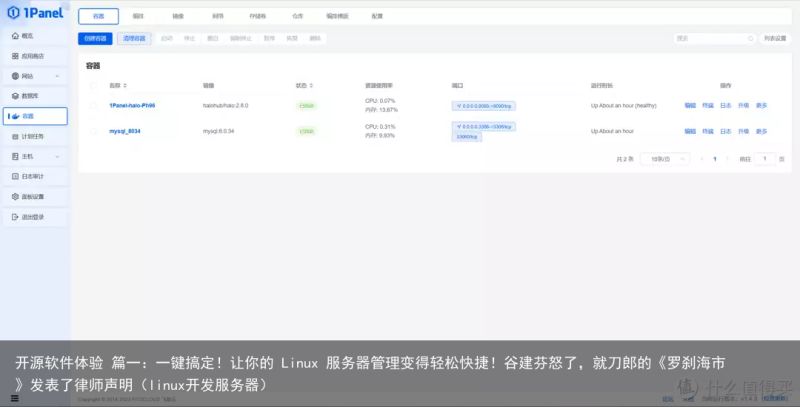Screen dimensions: 800x407
Task: Open the 10条/页 page size dropdown
Action: pos(665,159)
